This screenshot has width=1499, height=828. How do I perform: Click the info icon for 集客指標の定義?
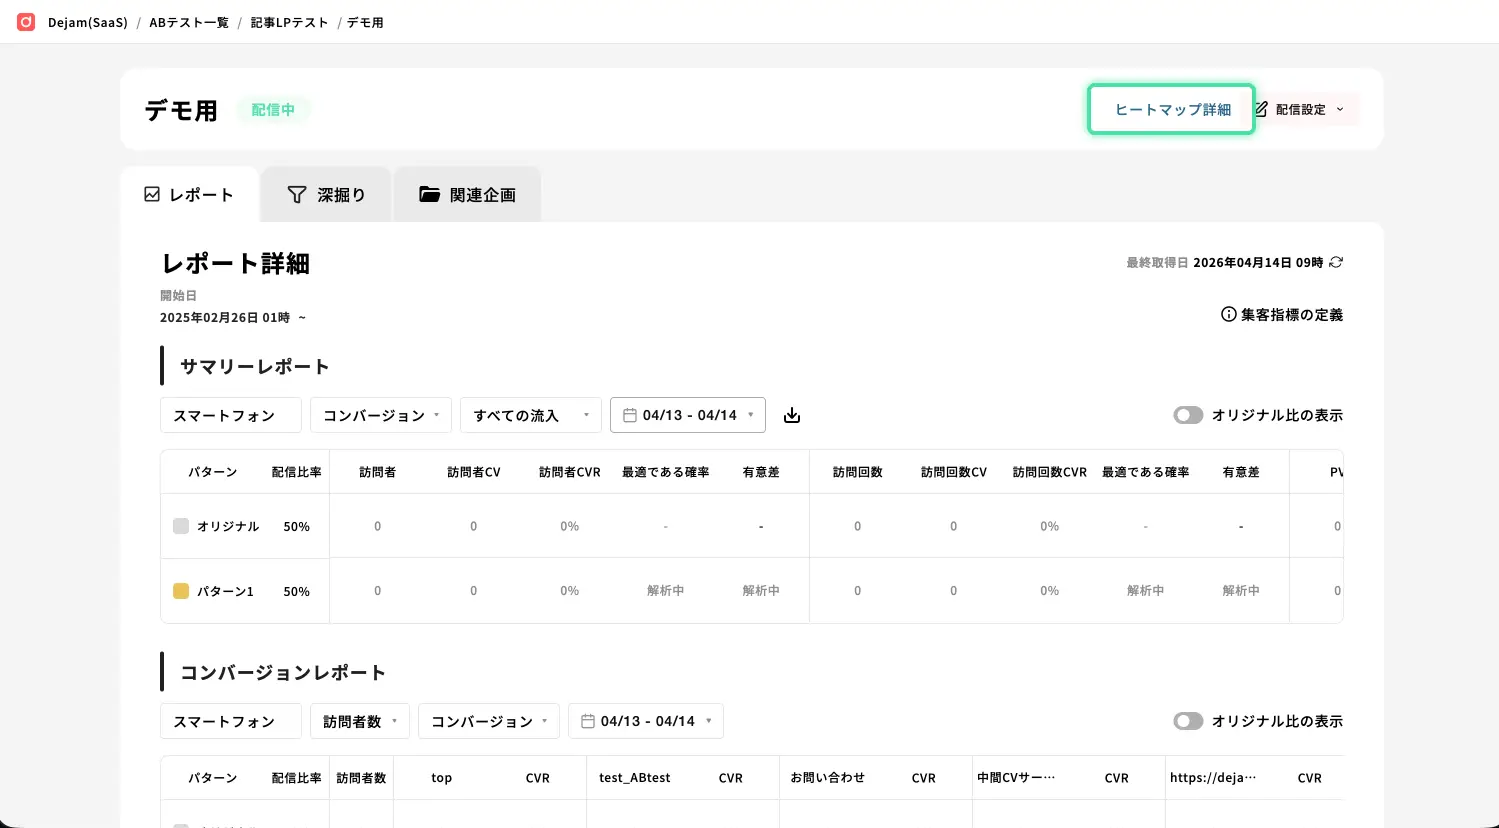coord(1228,315)
